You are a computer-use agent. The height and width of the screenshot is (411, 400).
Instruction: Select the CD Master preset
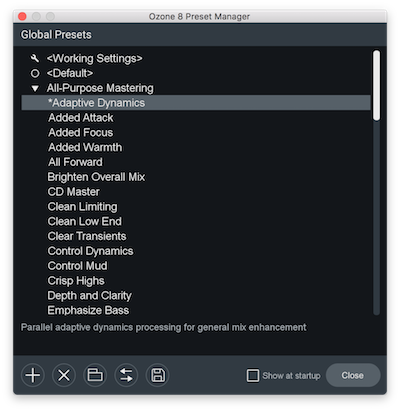point(73,192)
